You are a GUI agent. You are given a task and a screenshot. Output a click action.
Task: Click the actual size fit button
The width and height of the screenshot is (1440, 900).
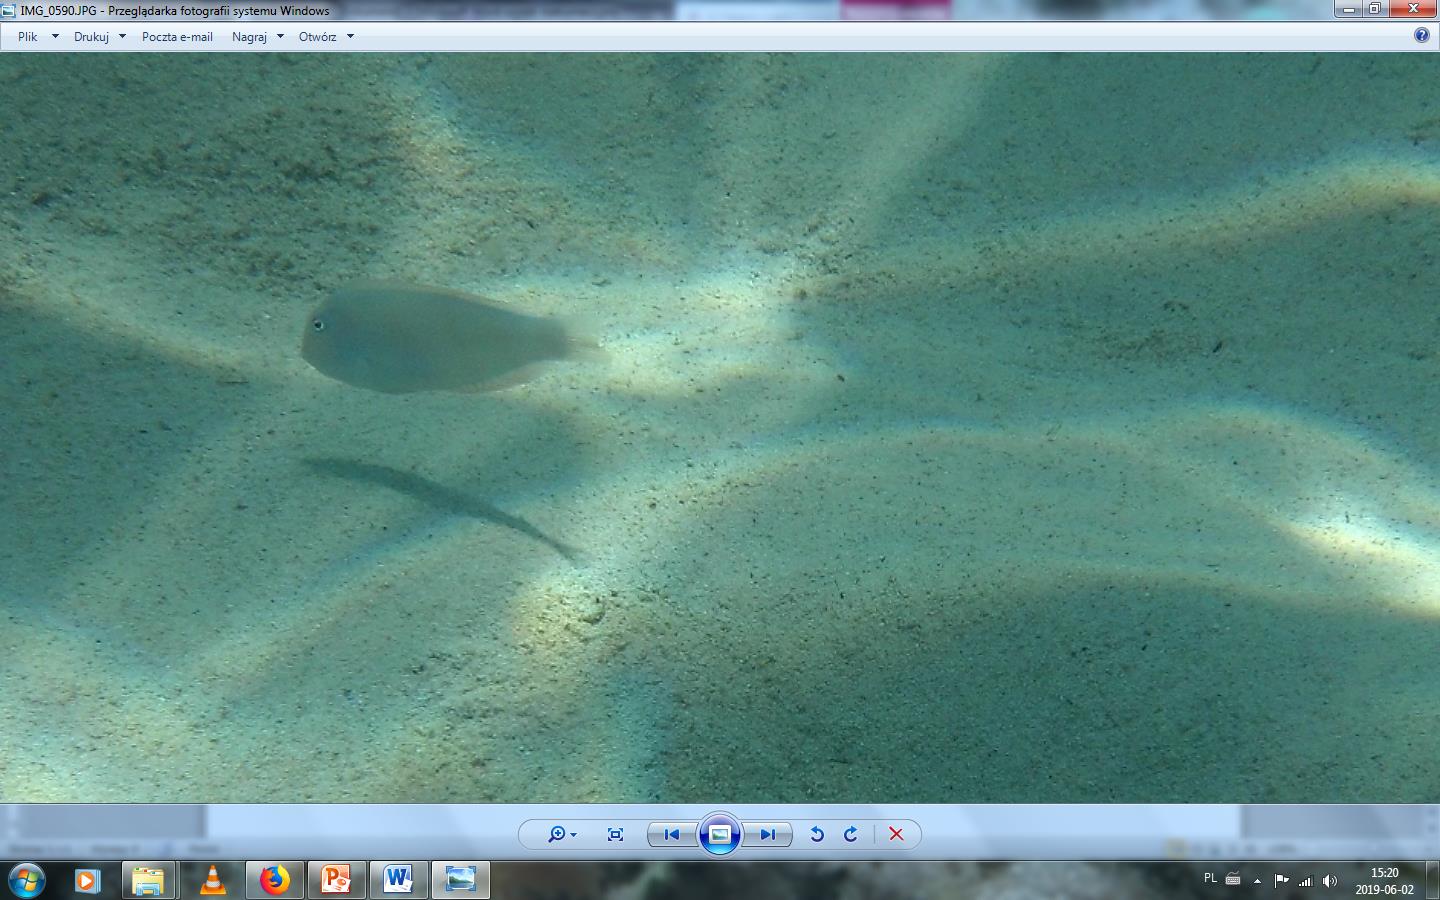point(615,834)
